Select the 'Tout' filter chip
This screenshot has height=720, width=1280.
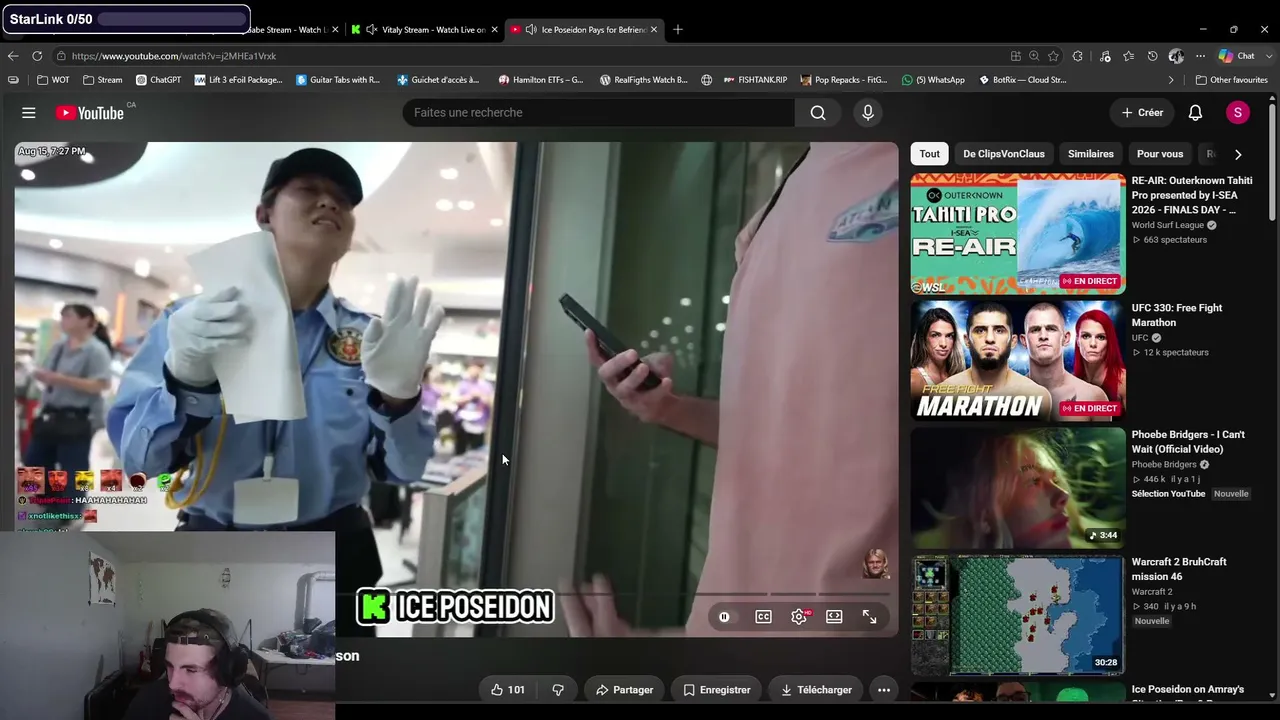click(930, 154)
